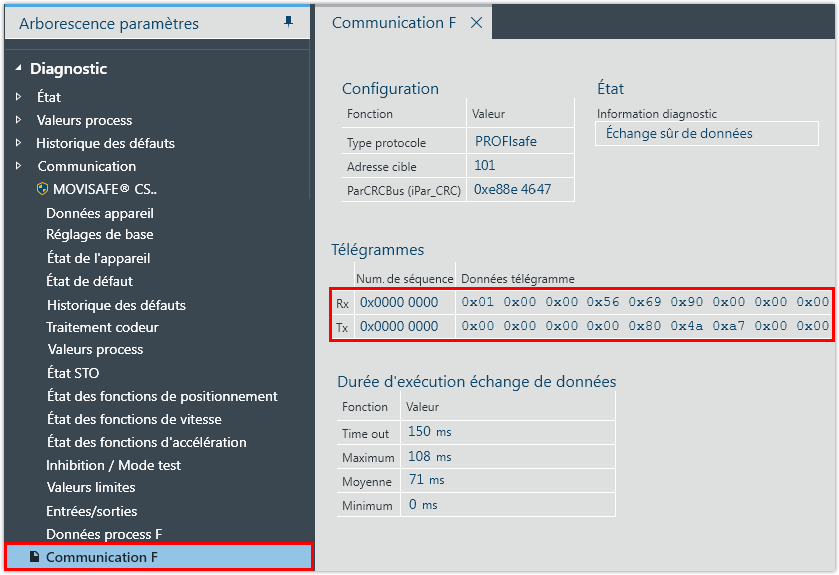Expand Historique des défauts node
The width and height of the screenshot is (839, 575).
(x=18, y=143)
